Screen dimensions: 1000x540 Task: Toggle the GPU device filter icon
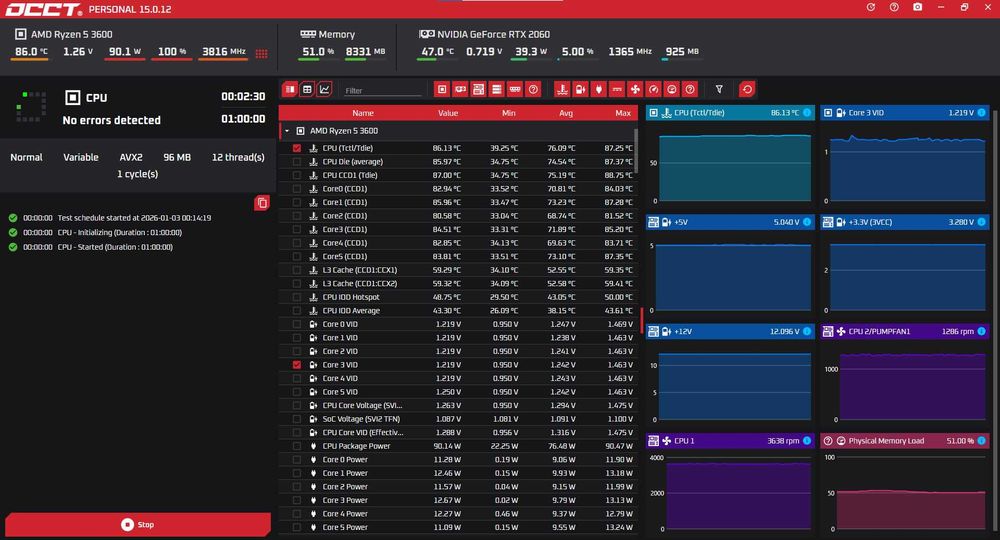pos(460,89)
